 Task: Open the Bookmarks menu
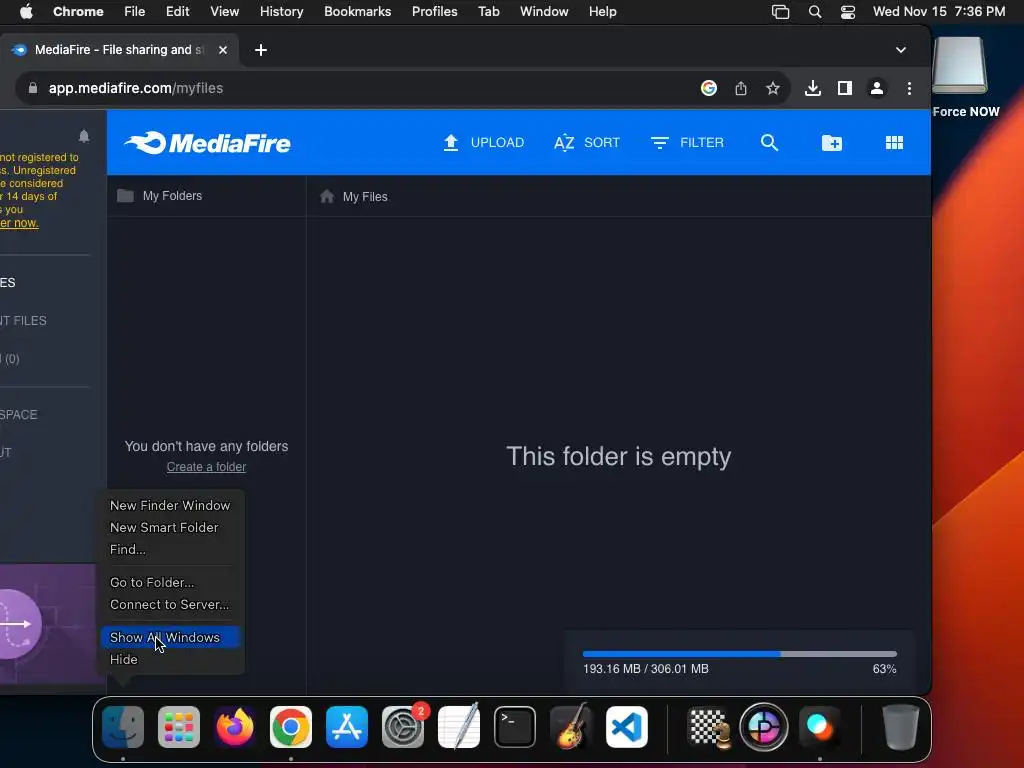coord(357,12)
